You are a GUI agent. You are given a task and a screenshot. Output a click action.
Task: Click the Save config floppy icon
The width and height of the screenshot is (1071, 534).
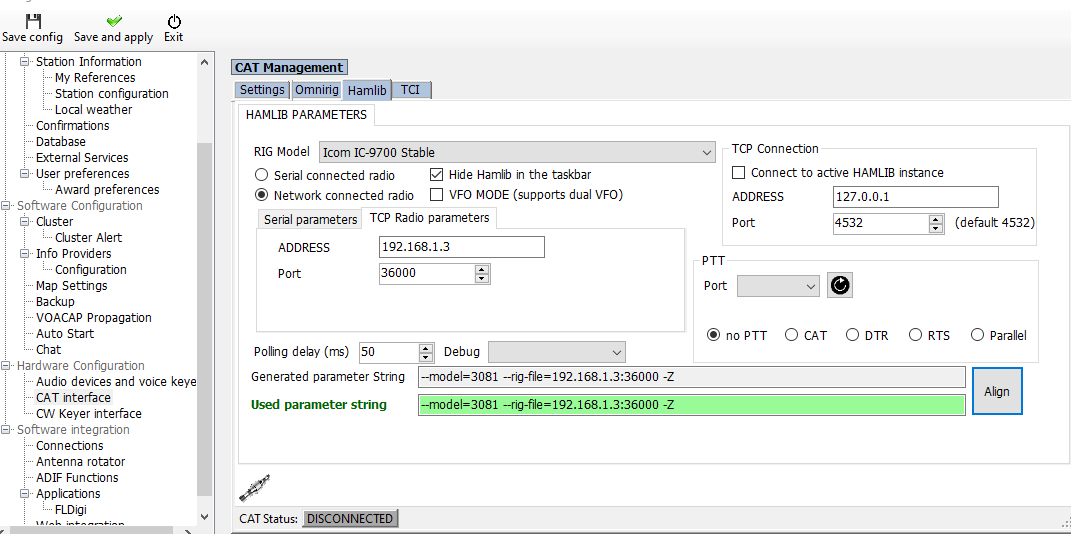(33, 21)
